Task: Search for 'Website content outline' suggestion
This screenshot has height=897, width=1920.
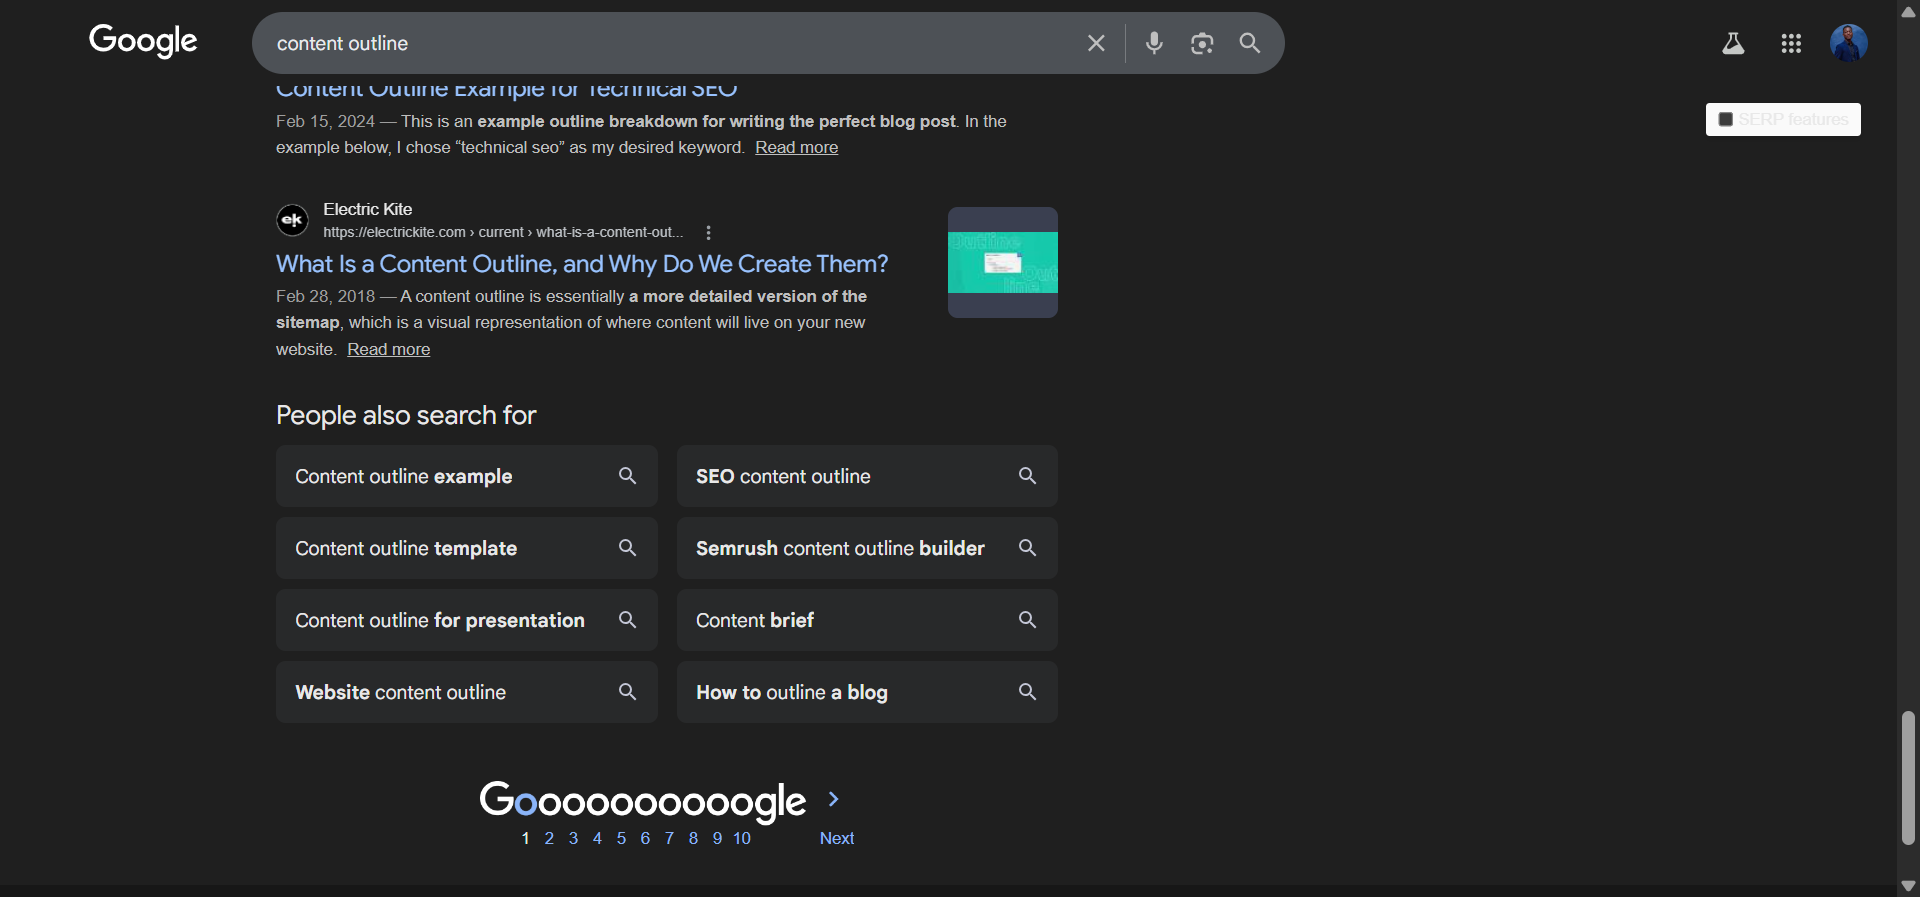Action: coord(467,692)
